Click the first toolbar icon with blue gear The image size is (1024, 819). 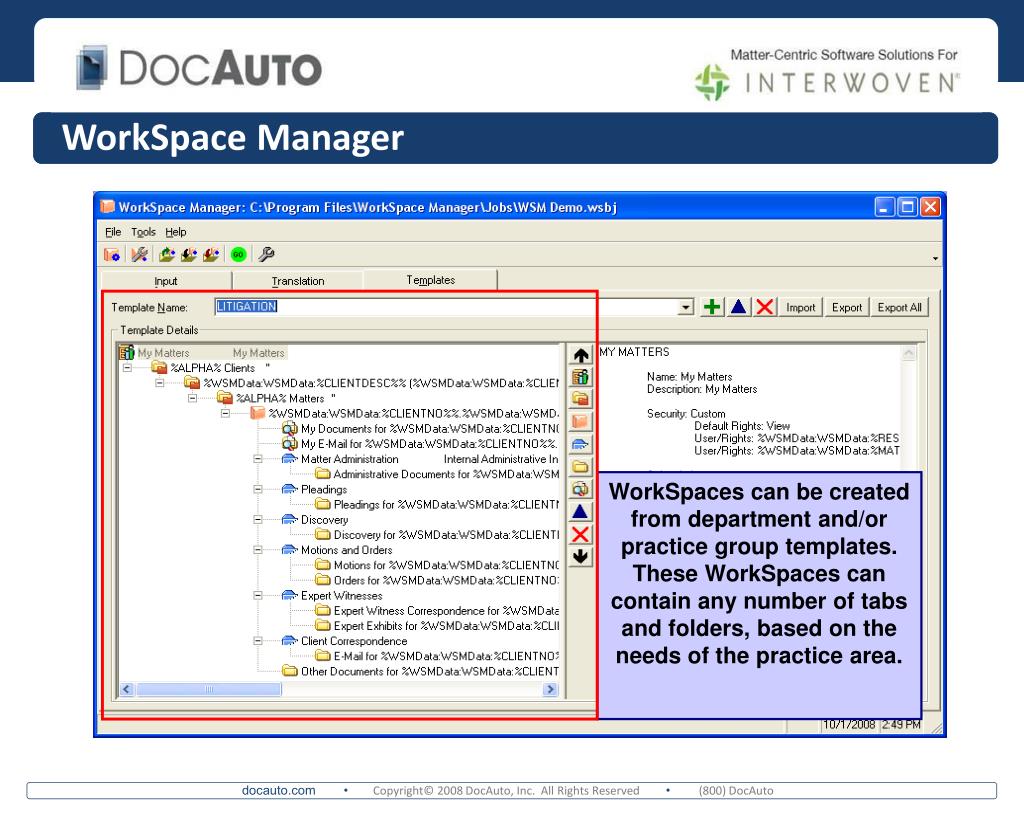coord(112,254)
